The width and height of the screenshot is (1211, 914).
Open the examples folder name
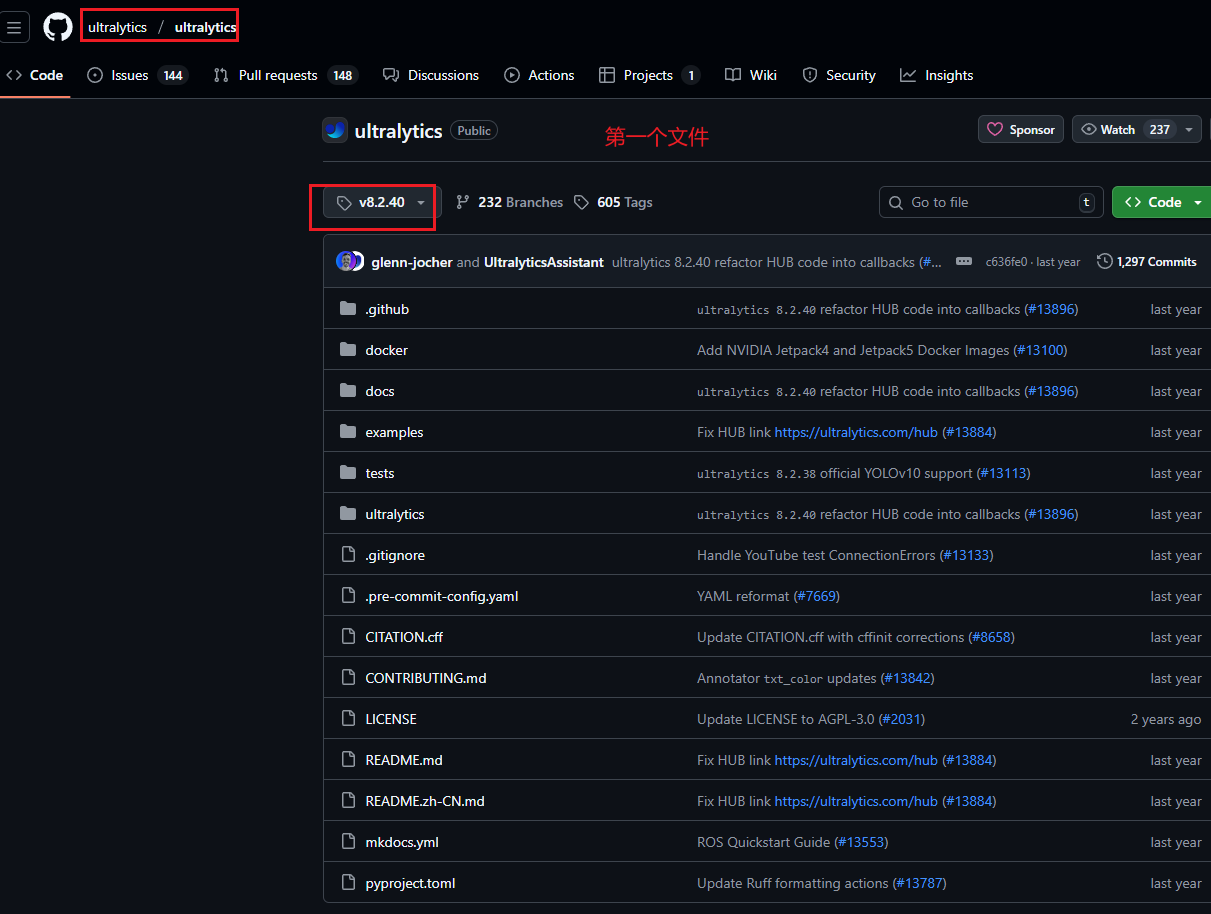click(394, 432)
